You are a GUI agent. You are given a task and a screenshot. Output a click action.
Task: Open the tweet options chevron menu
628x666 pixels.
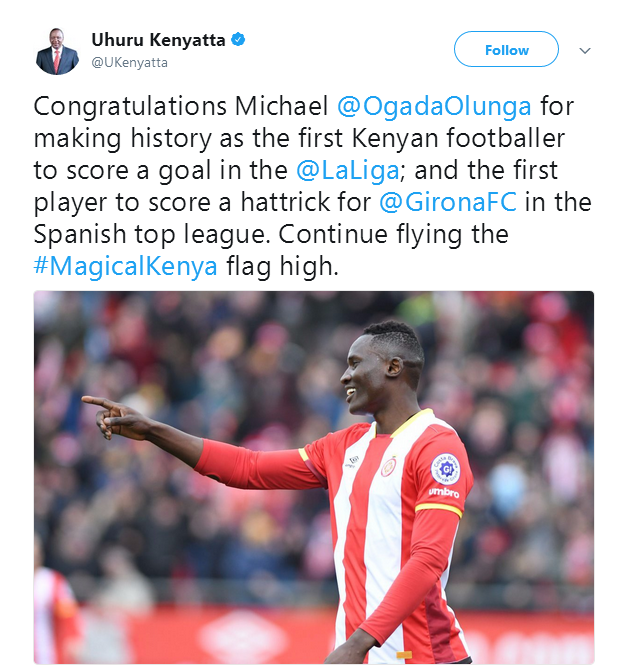click(585, 51)
